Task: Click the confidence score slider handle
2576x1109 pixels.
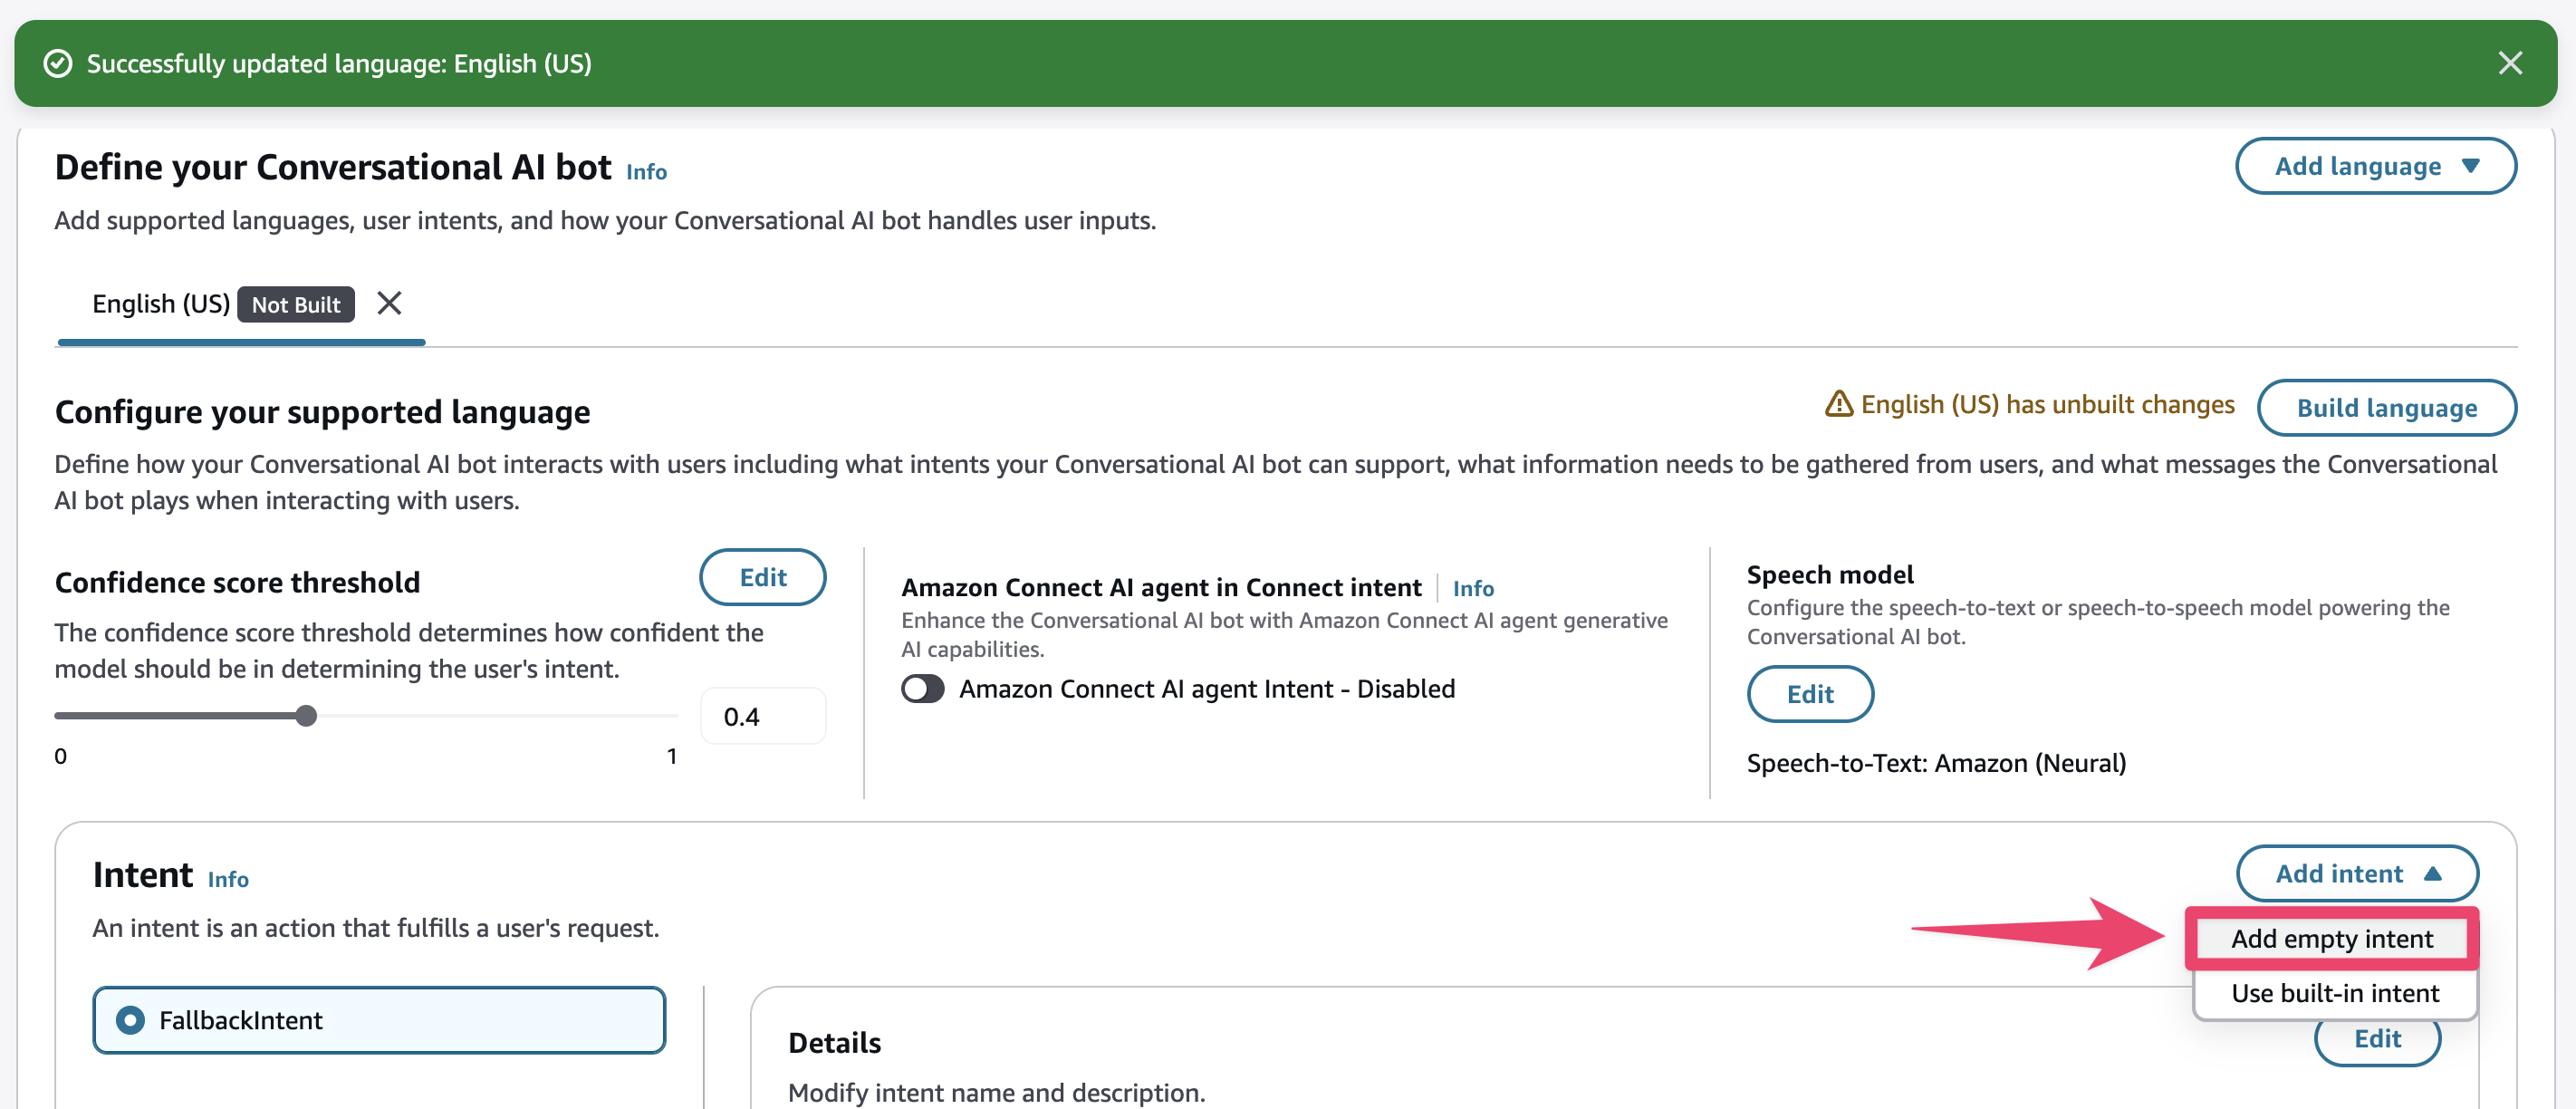Action: coord(306,716)
